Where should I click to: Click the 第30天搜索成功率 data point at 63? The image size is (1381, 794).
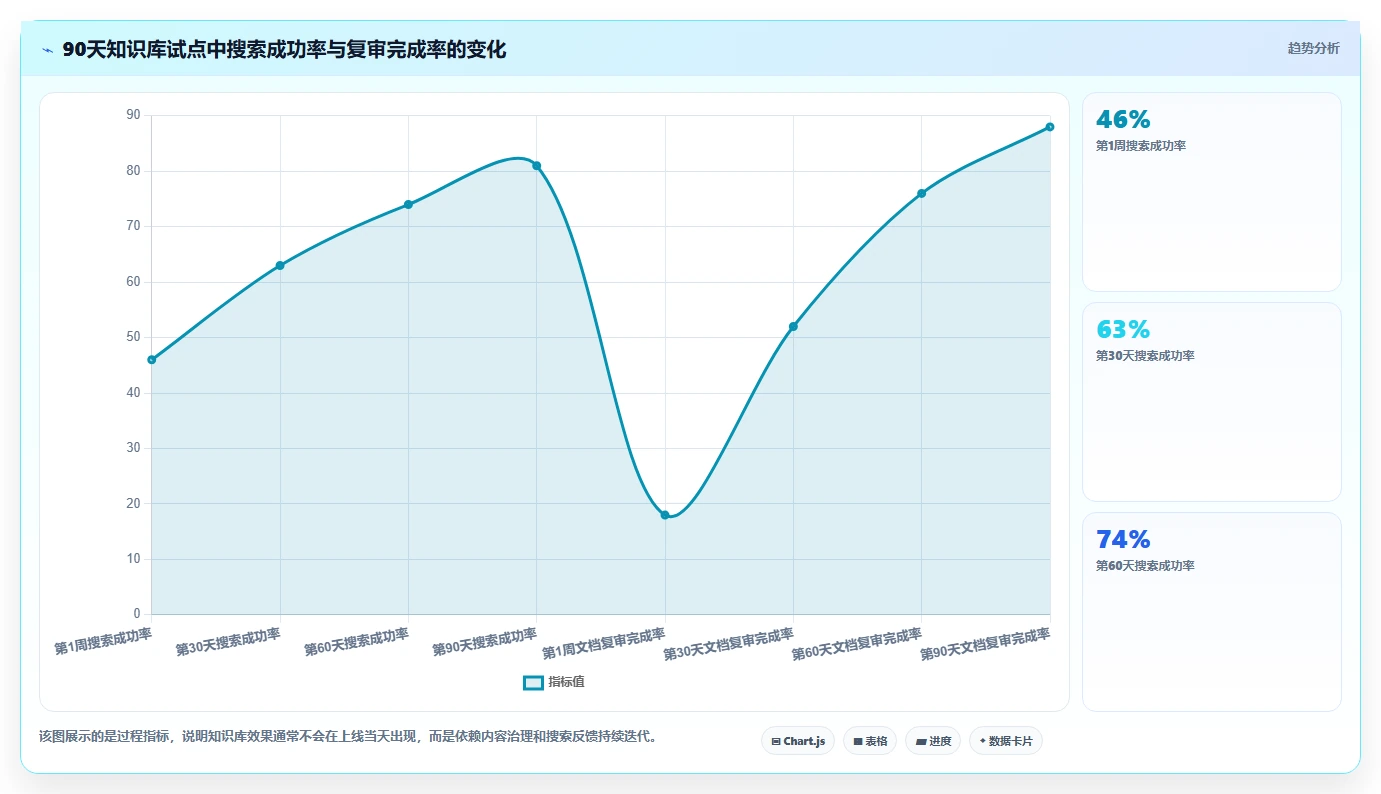click(x=280, y=265)
